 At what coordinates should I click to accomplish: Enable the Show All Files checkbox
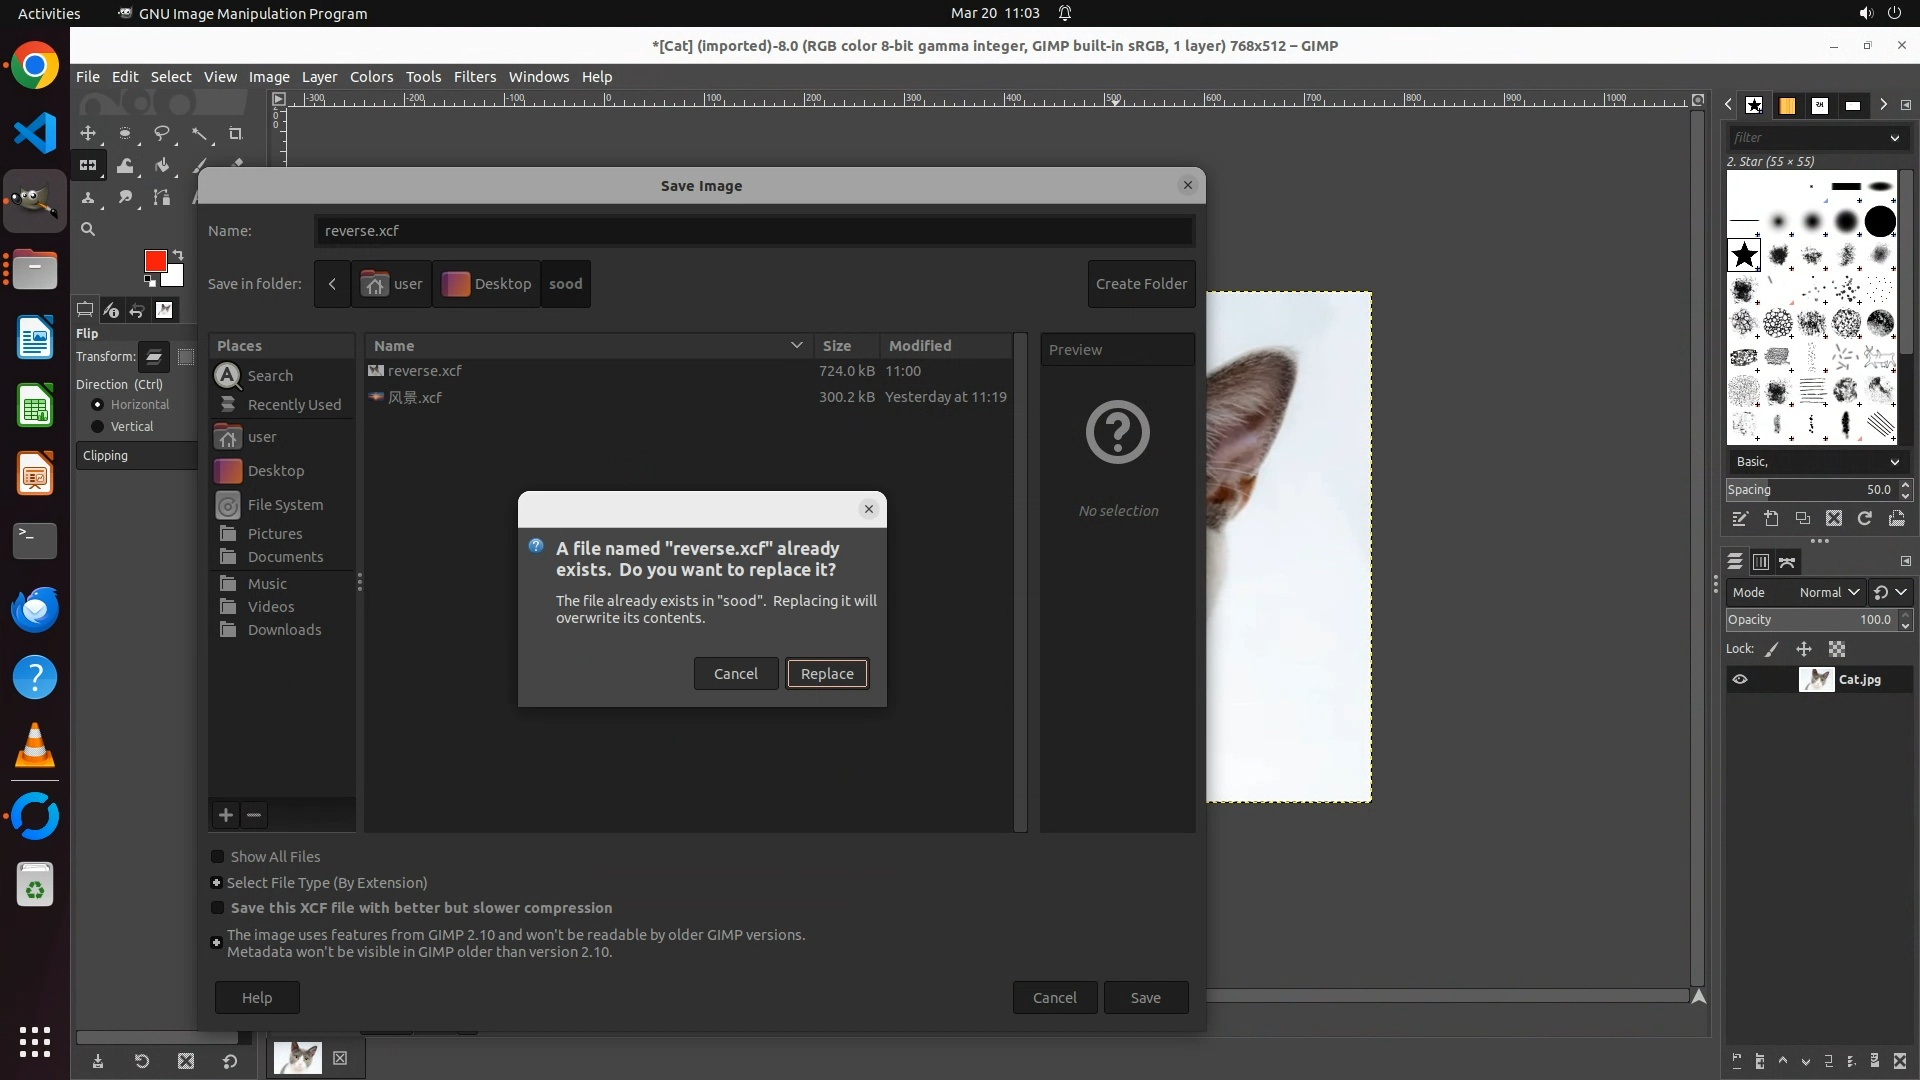tap(218, 857)
